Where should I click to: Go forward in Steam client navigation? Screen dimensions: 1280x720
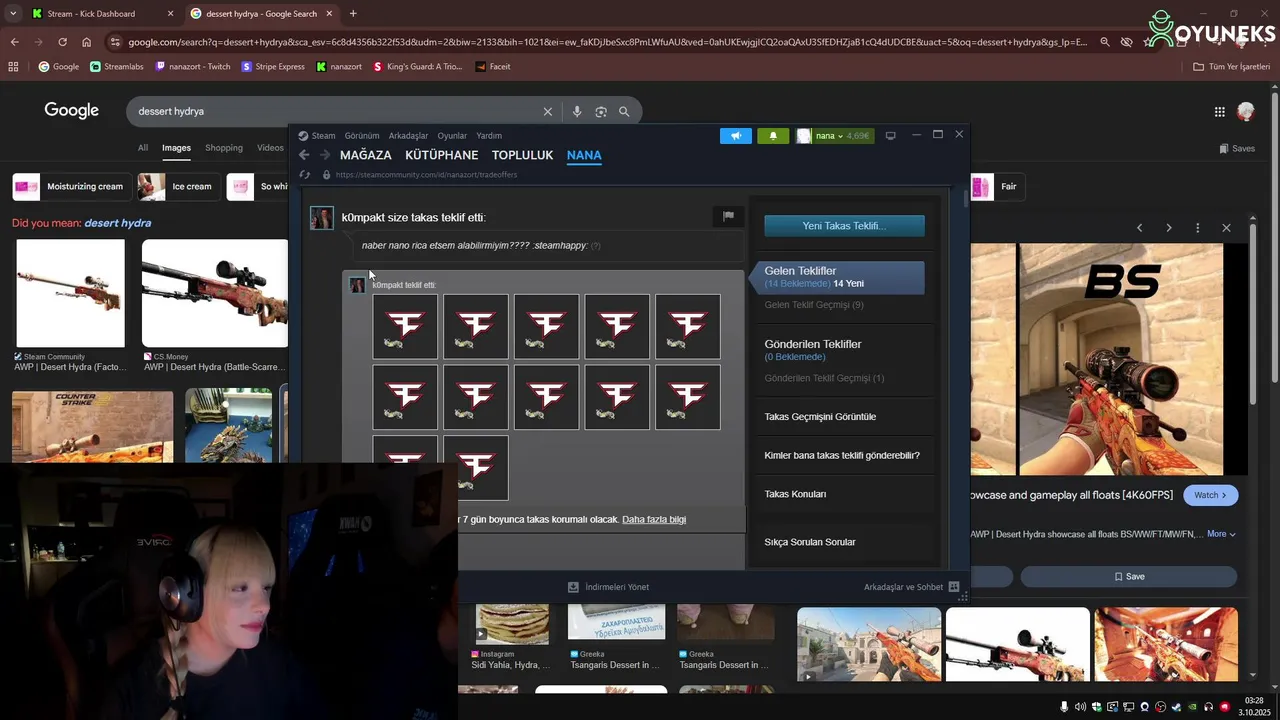pyautogui.click(x=324, y=155)
